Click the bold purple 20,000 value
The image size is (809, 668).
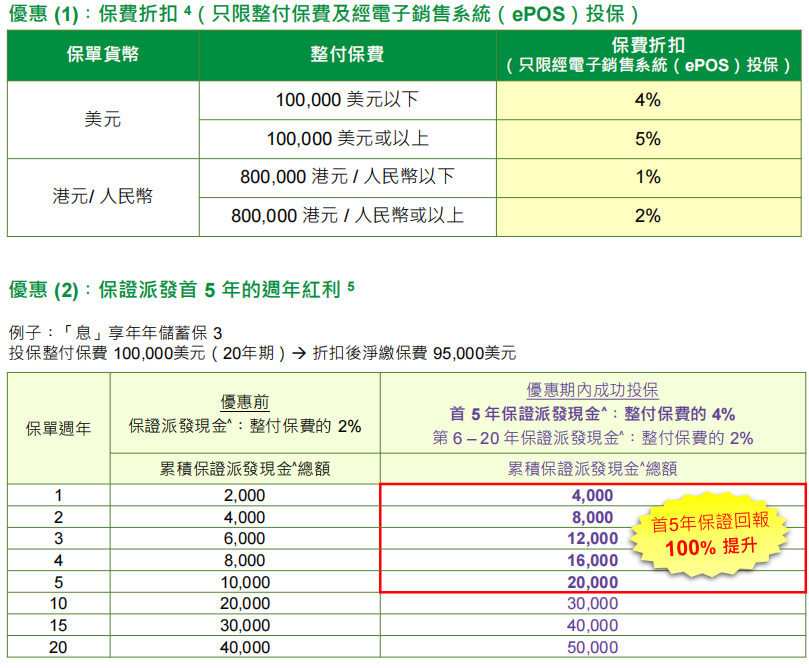click(x=592, y=582)
